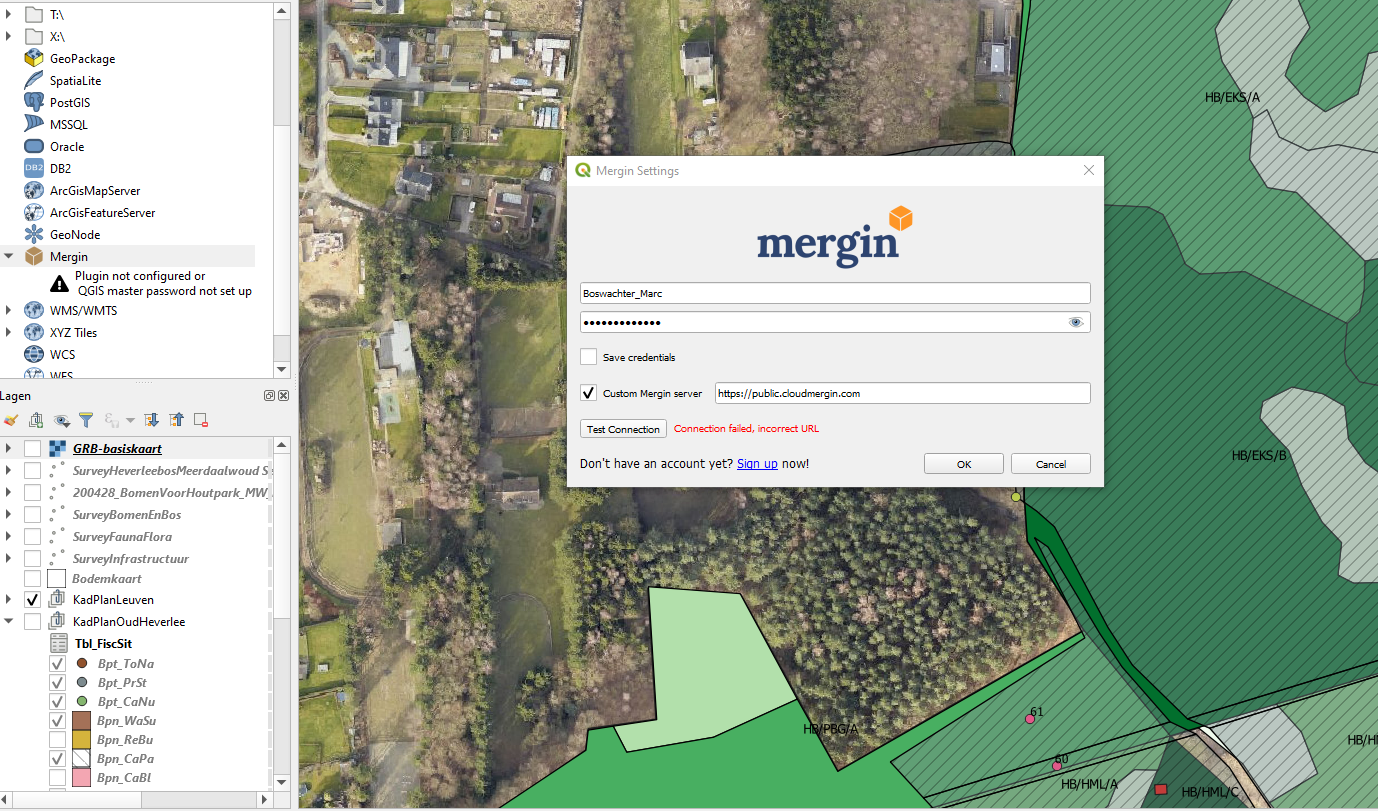Open the Manage Map Themes eye icon
The width and height of the screenshot is (1378, 811).
click(60, 419)
